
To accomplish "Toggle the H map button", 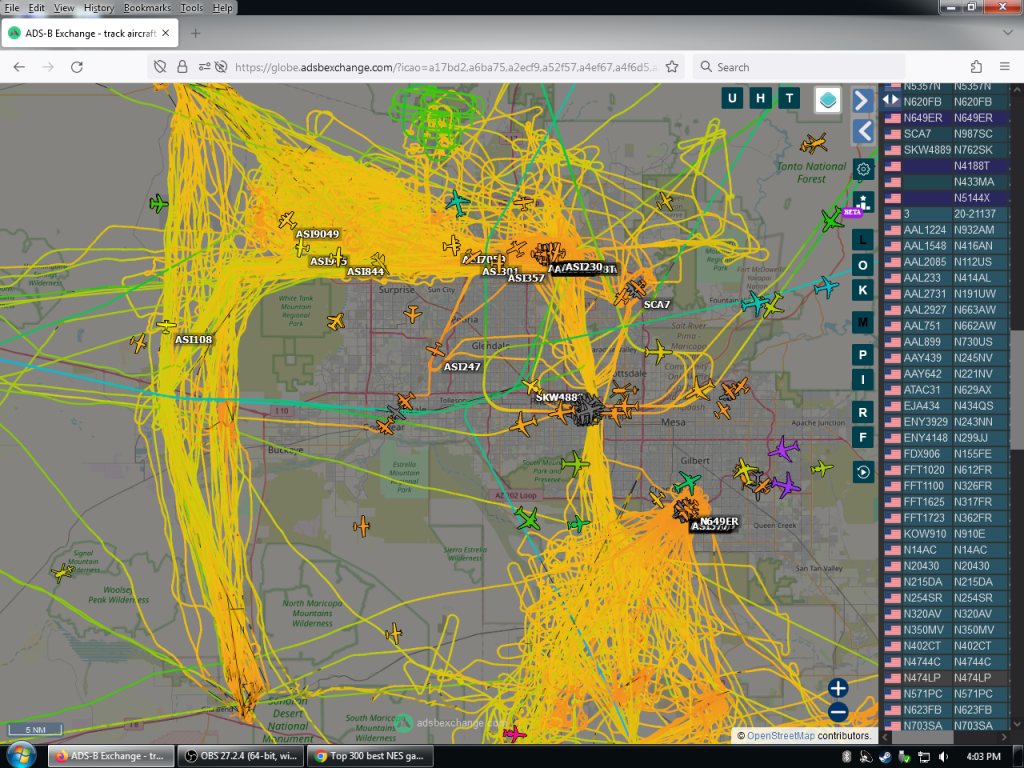I will pos(760,99).
